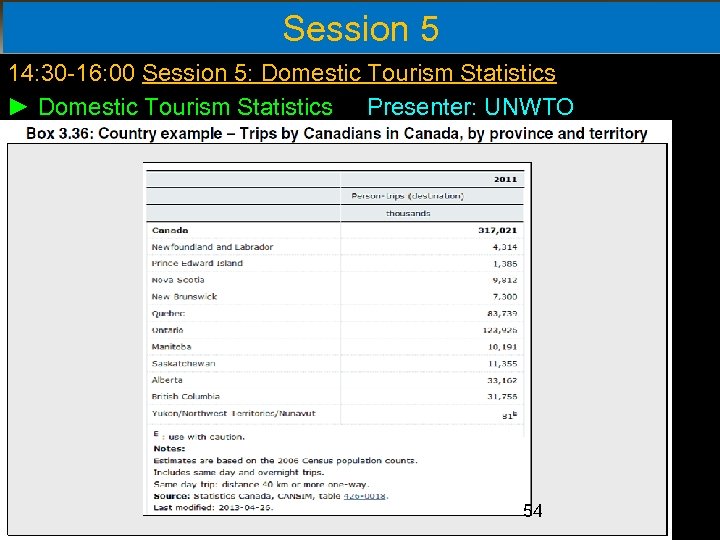The width and height of the screenshot is (720, 540).
Task: Select the 'Last modified: 2013-04-26' line
Action: pyautogui.click(x=214, y=507)
